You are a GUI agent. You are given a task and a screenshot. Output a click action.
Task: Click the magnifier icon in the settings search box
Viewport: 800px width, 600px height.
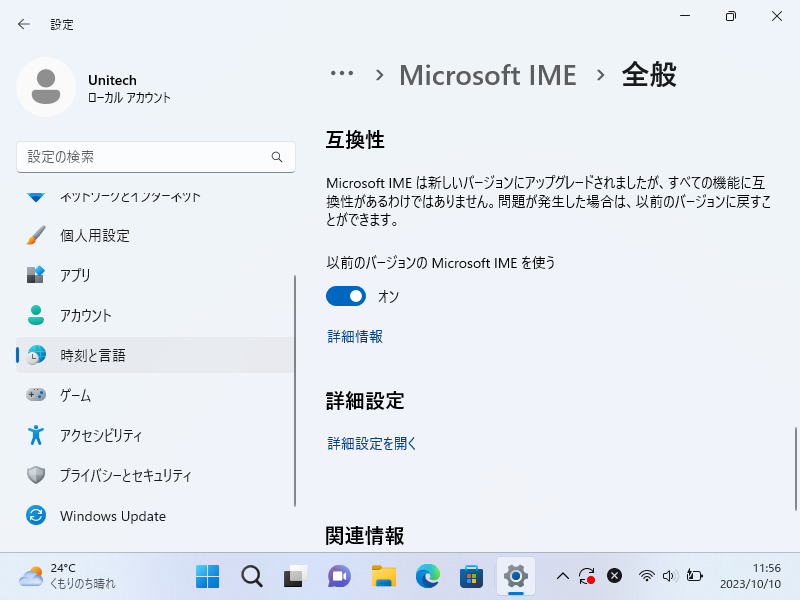coord(277,157)
